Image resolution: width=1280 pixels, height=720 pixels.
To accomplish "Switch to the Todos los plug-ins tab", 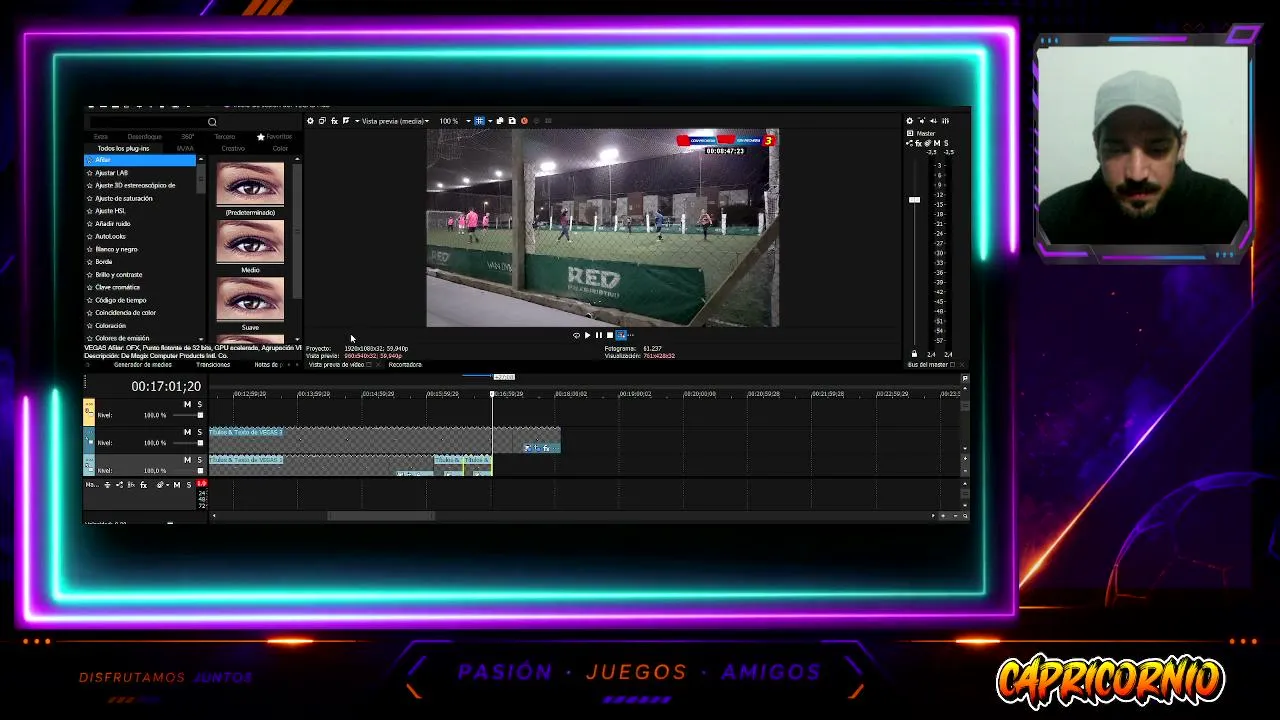I will coord(123,148).
